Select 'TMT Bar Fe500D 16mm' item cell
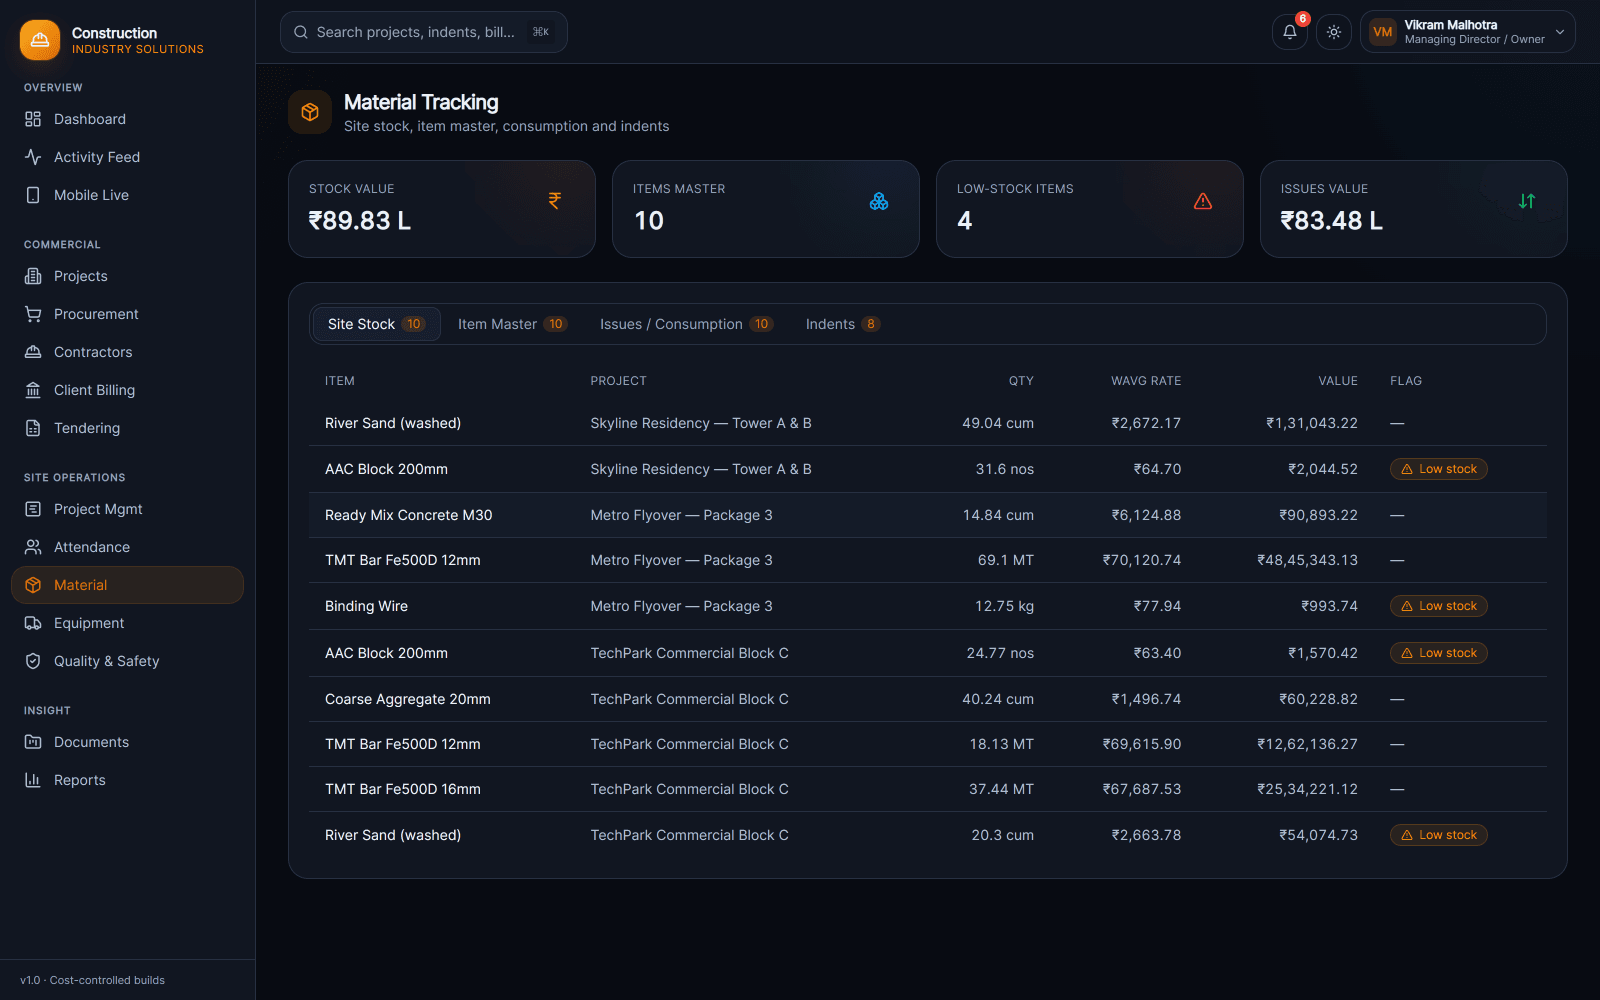This screenshot has height=1000, width=1600. click(403, 789)
